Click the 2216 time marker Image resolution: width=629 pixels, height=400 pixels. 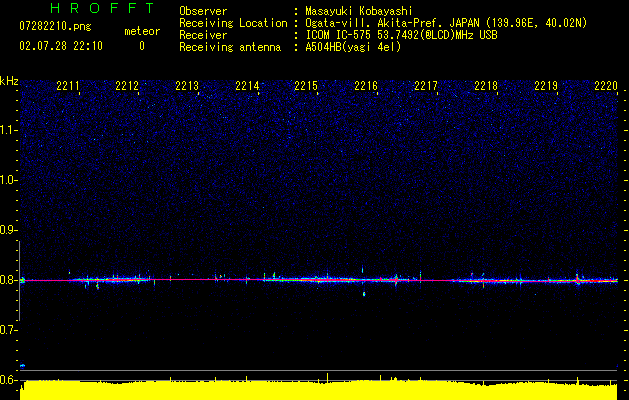(x=366, y=86)
